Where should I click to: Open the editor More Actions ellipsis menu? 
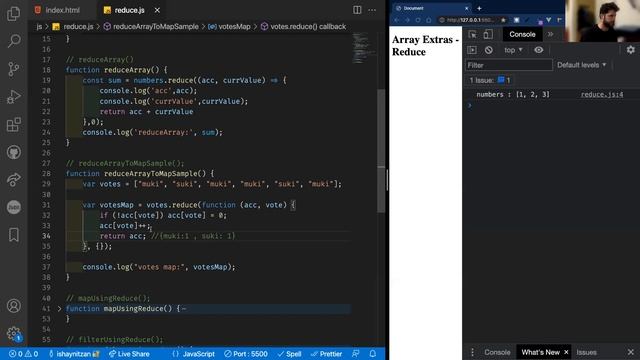coord(372,10)
